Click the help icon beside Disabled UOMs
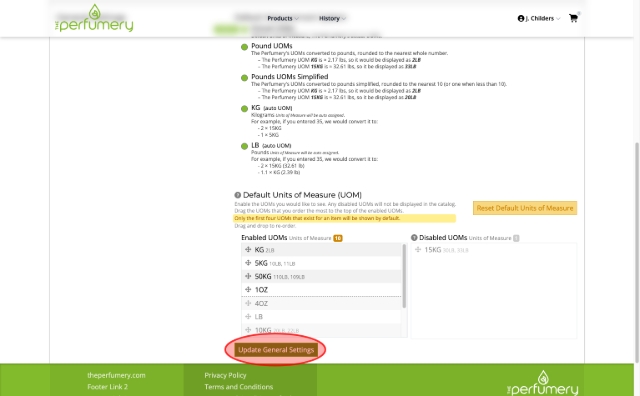This screenshot has width=640, height=396. 414,238
